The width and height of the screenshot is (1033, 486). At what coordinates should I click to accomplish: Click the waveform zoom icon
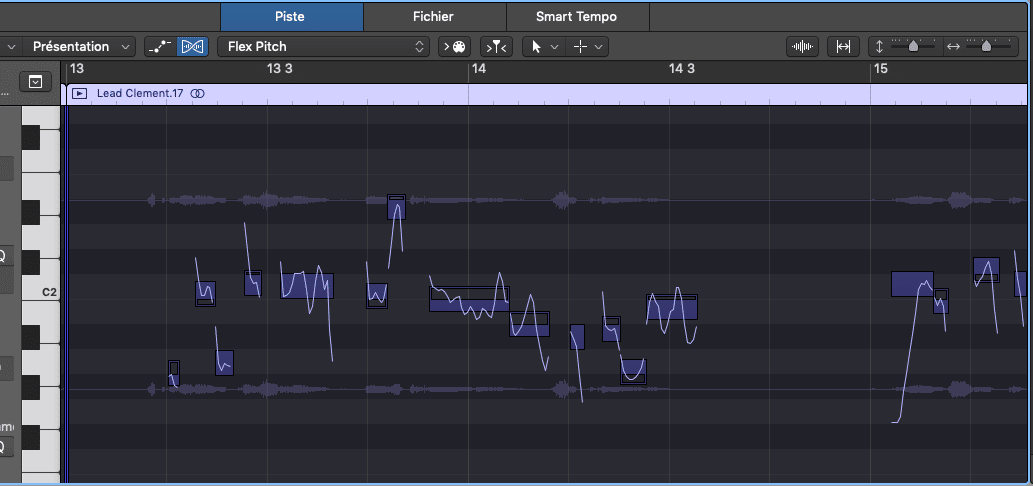coord(802,47)
